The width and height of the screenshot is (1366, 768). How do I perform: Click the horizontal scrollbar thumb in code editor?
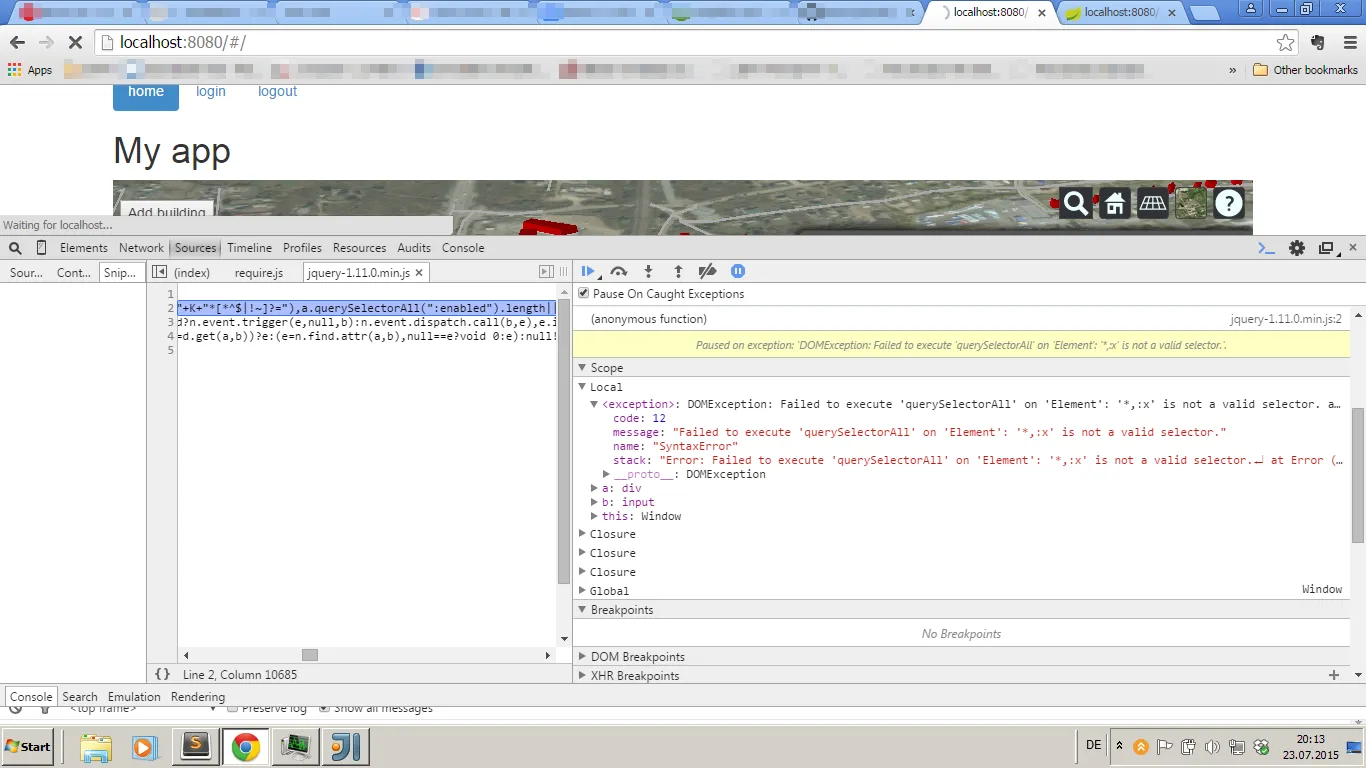pyautogui.click(x=310, y=655)
